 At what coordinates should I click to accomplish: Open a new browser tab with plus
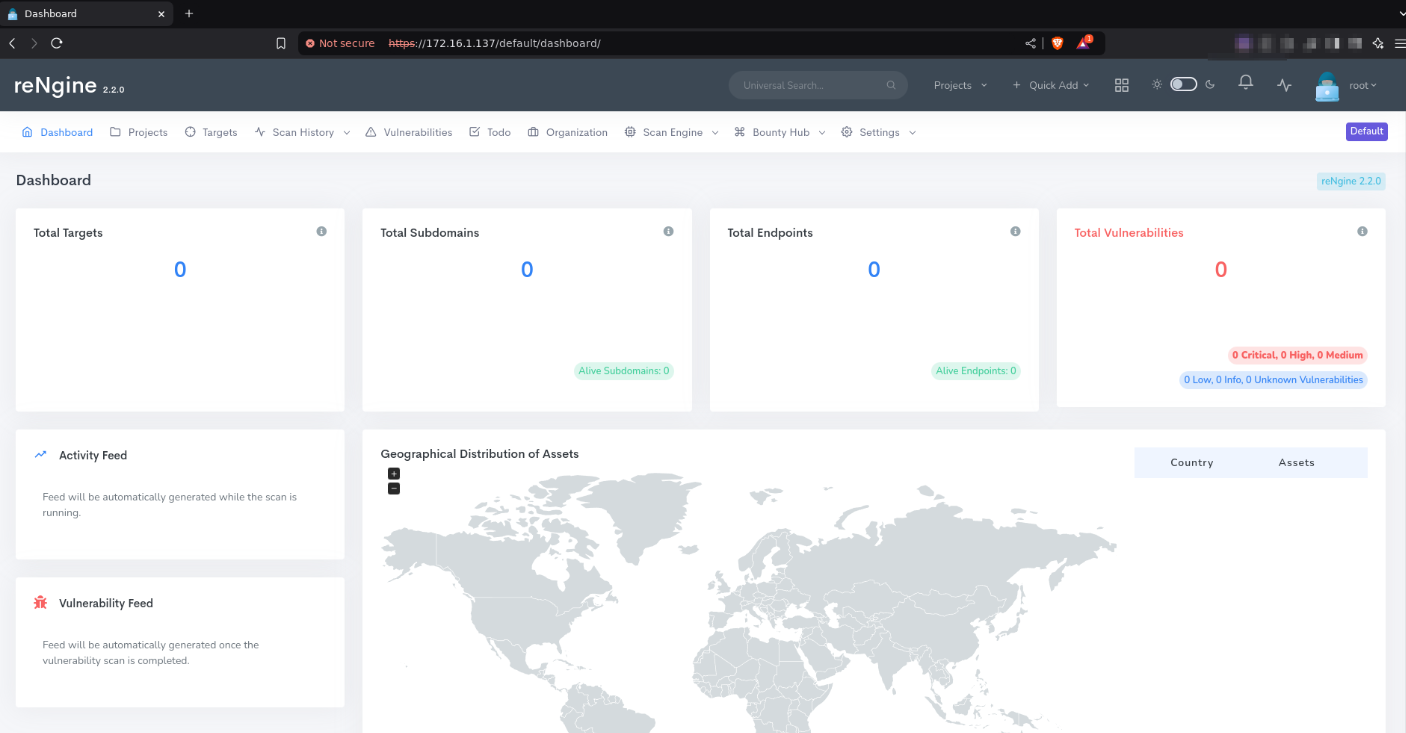[x=189, y=13]
